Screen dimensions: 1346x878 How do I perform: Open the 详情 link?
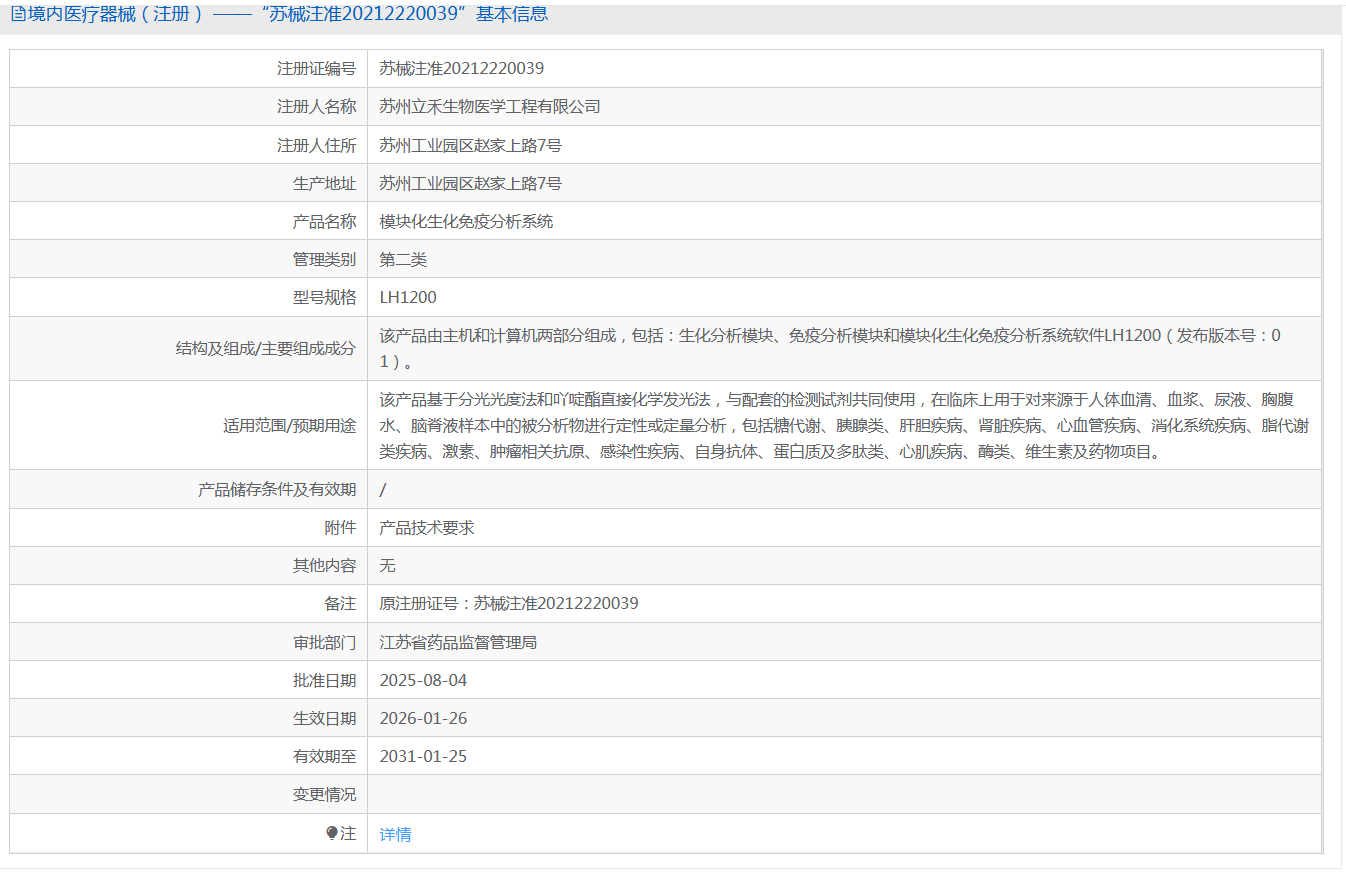[x=395, y=834]
